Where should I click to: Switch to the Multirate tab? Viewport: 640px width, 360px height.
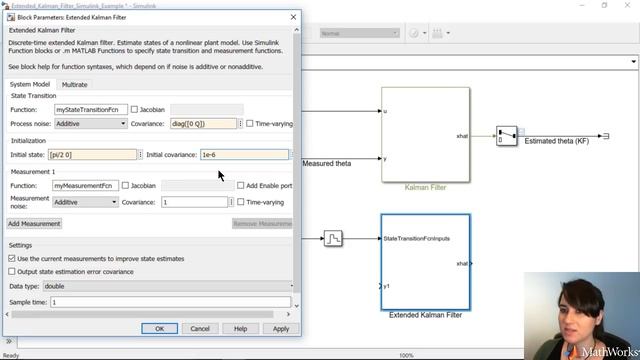74,84
